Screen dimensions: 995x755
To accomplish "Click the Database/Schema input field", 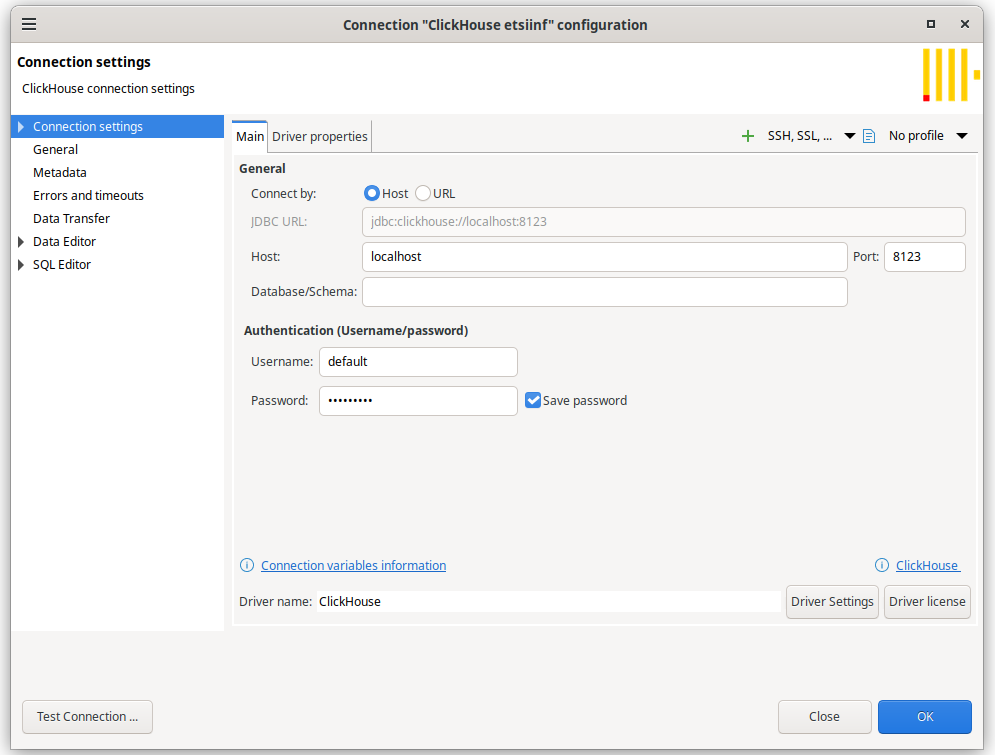I will (605, 292).
